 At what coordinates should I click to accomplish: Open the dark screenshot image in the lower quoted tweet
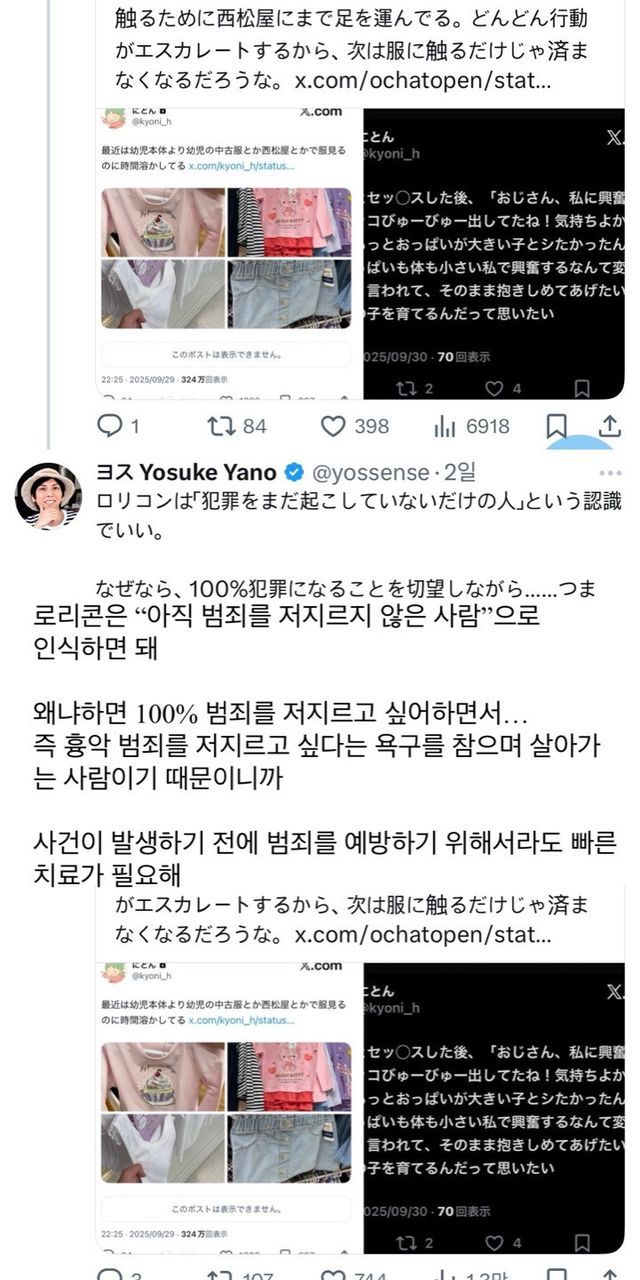click(493, 1108)
